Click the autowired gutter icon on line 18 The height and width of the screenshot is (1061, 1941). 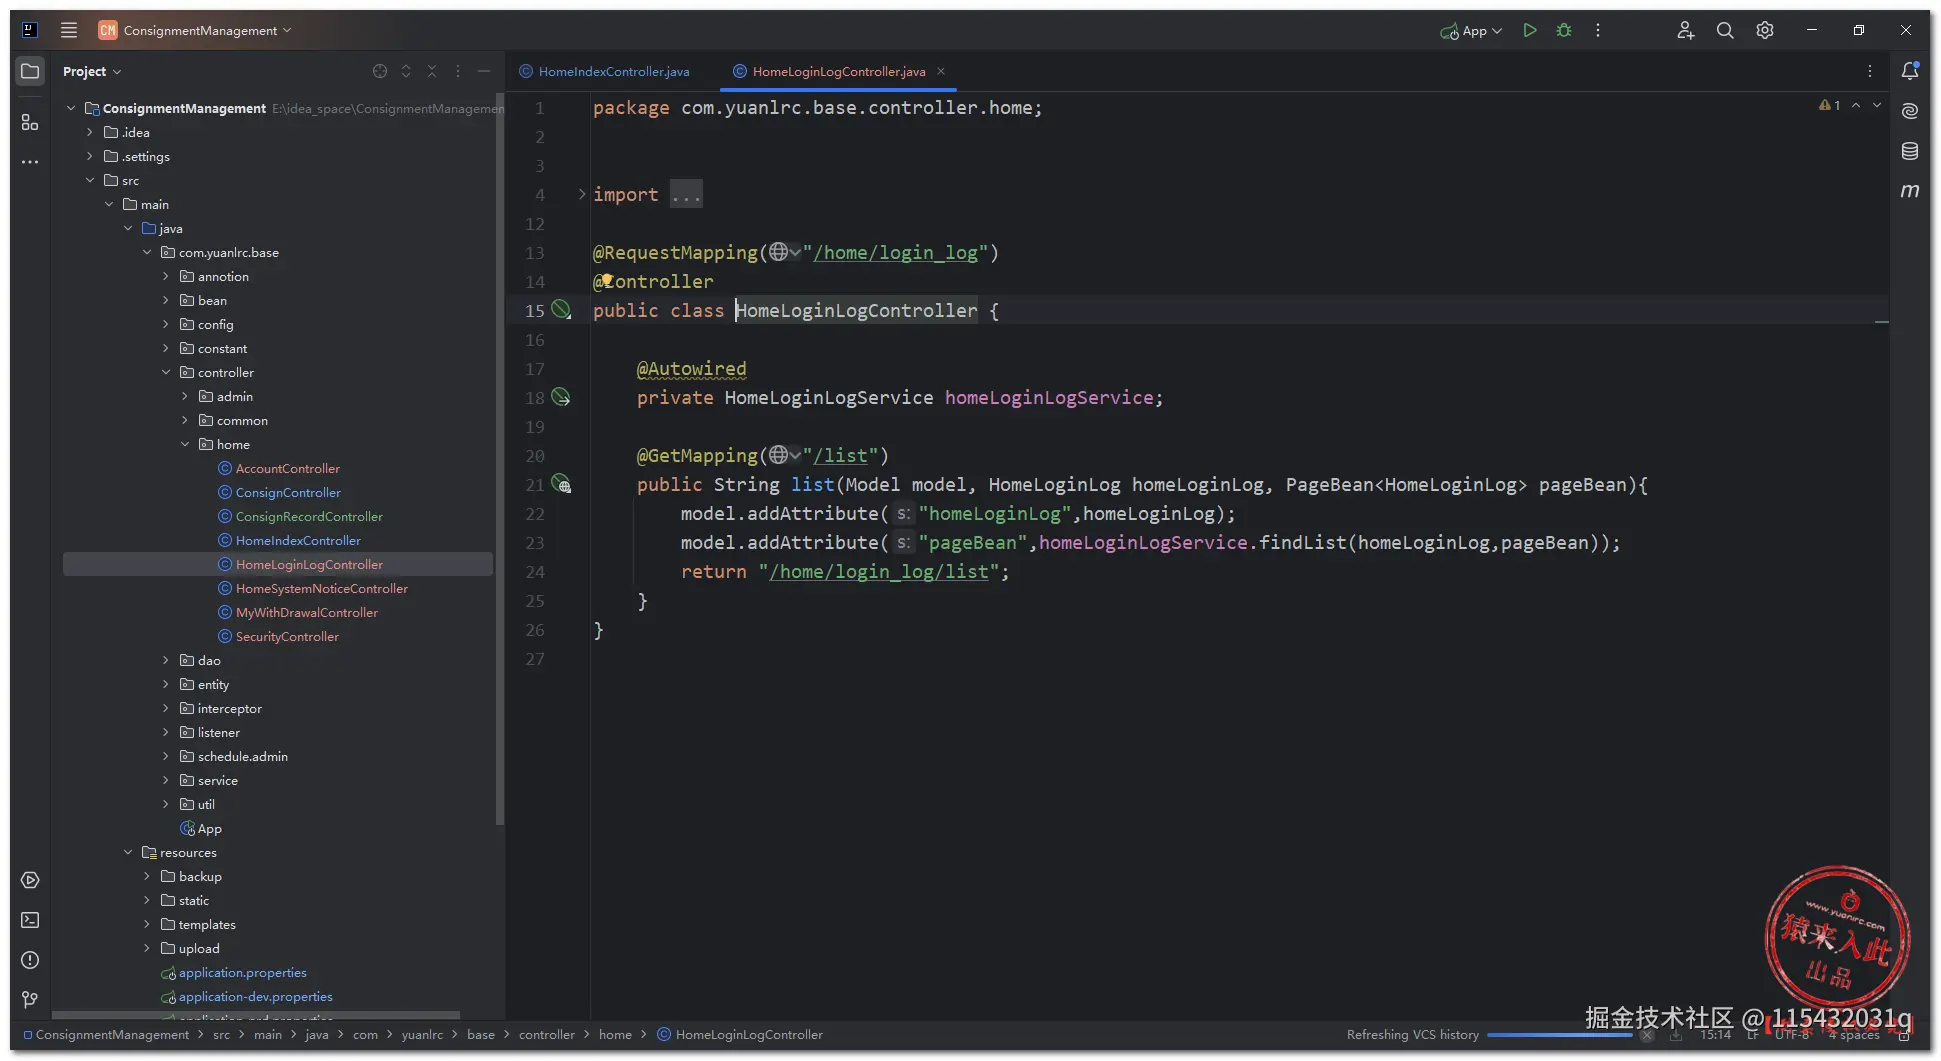point(561,397)
